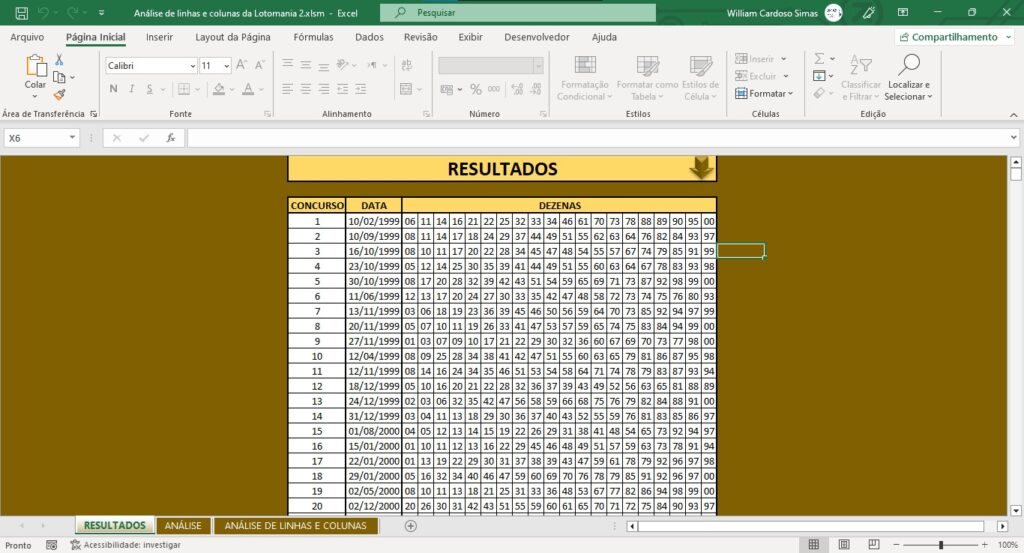Switch to the ANÁLISE sheet tab
This screenshot has height=553, width=1024.
tap(183, 526)
